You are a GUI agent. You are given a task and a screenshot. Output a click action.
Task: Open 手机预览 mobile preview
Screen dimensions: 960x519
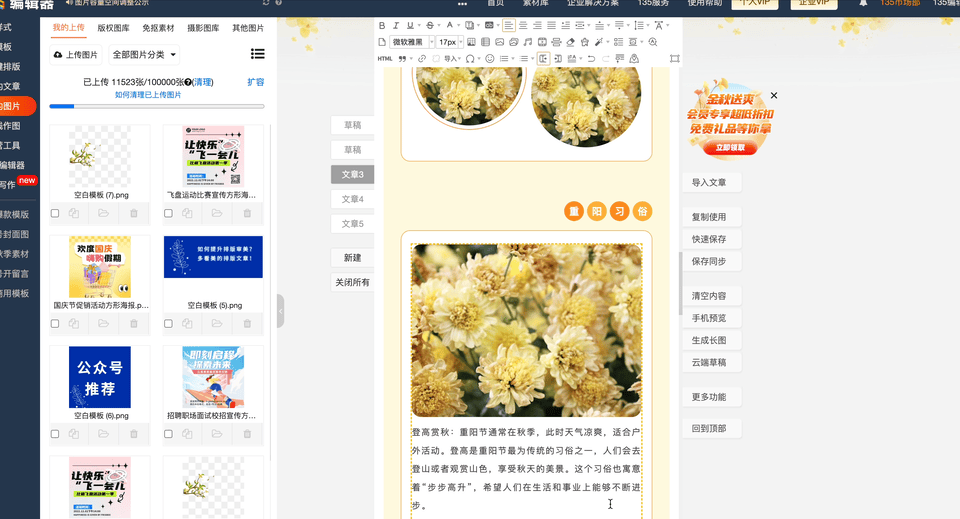tap(711, 318)
